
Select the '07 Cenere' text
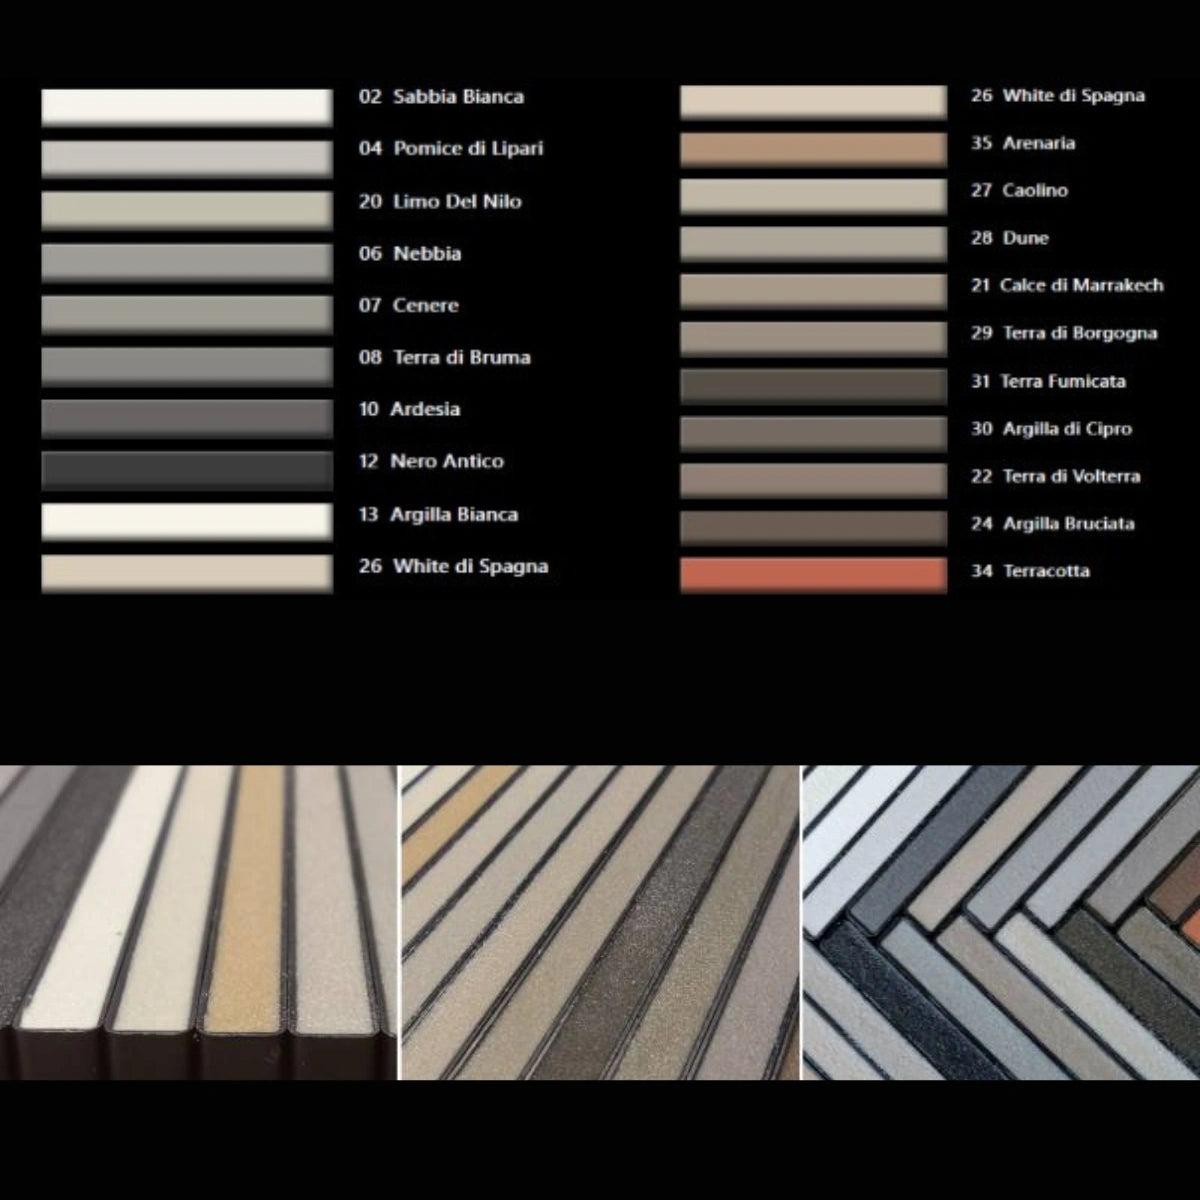click(x=409, y=306)
